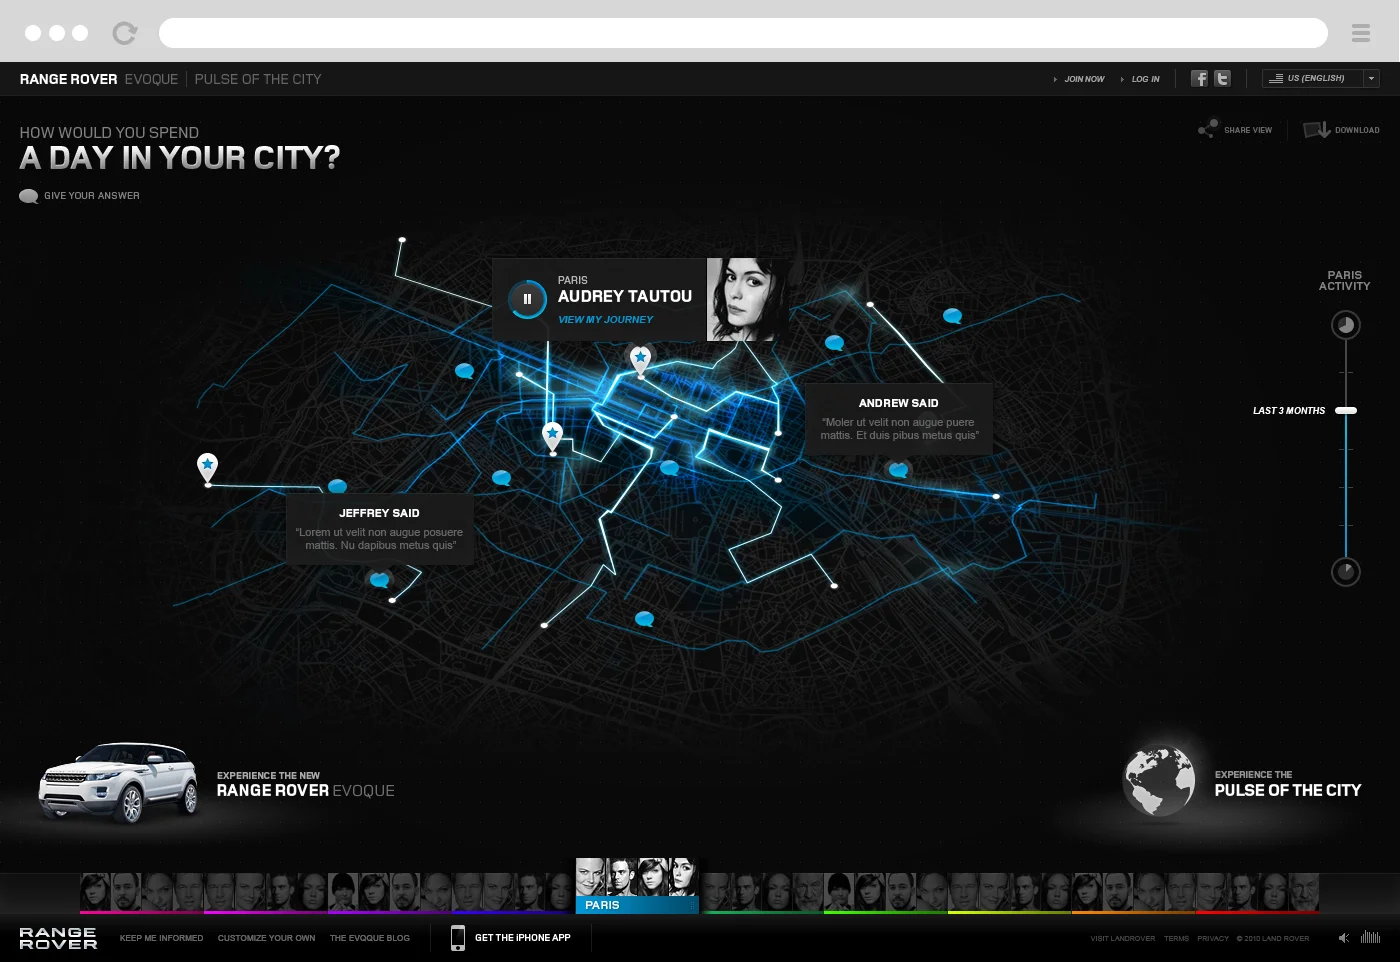The image size is (1400, 962).
Task: Open the Twitter icon in the header
Action: click(1222, 78)
